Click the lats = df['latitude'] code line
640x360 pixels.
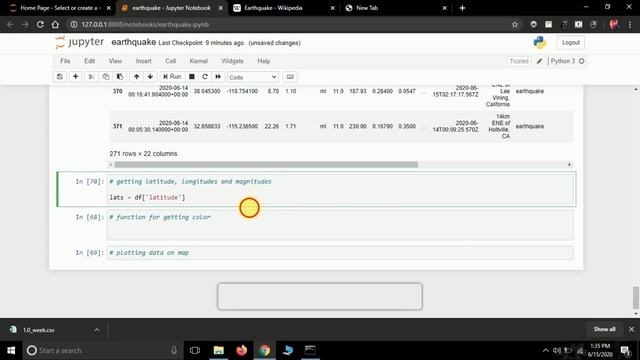click(x=147, y=198)
